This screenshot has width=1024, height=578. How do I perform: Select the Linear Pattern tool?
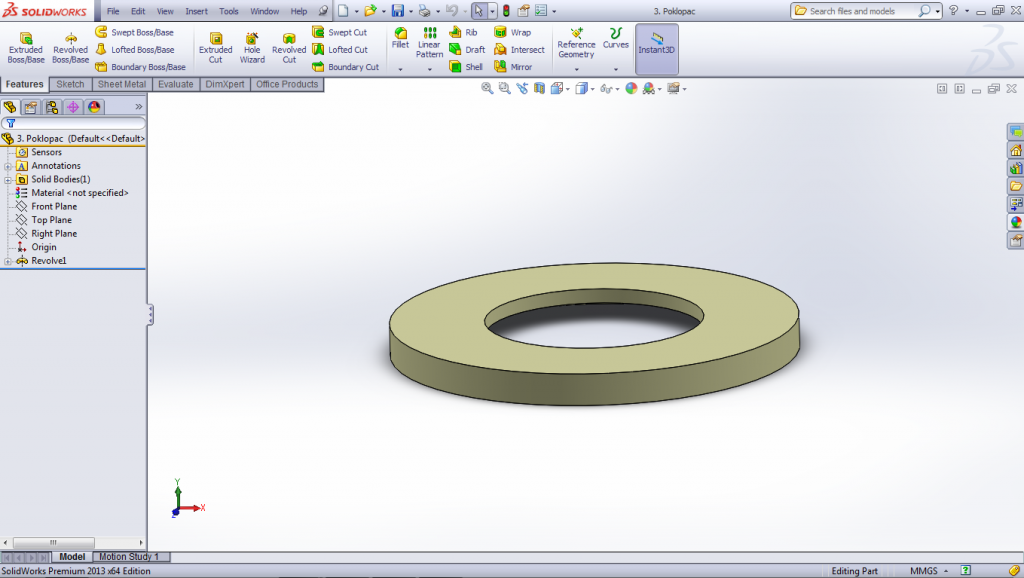[x=429, y=42]
